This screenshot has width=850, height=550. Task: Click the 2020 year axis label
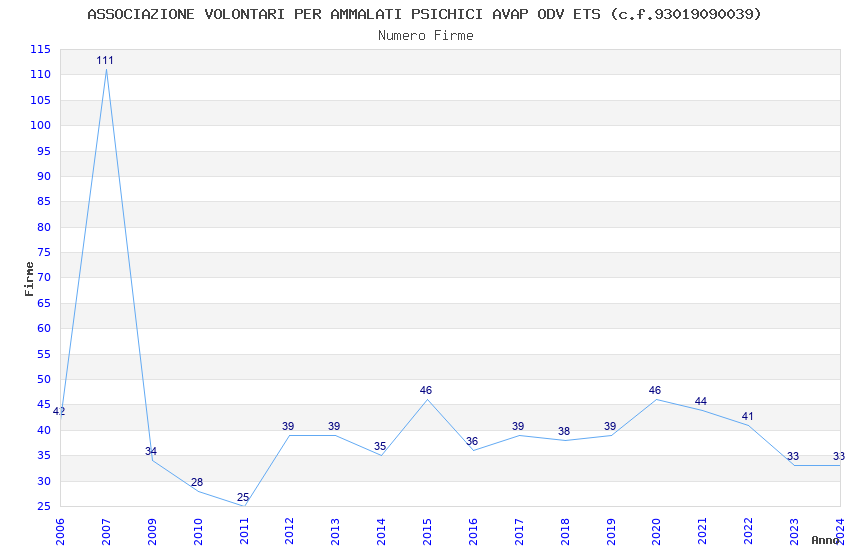[656, 531]
